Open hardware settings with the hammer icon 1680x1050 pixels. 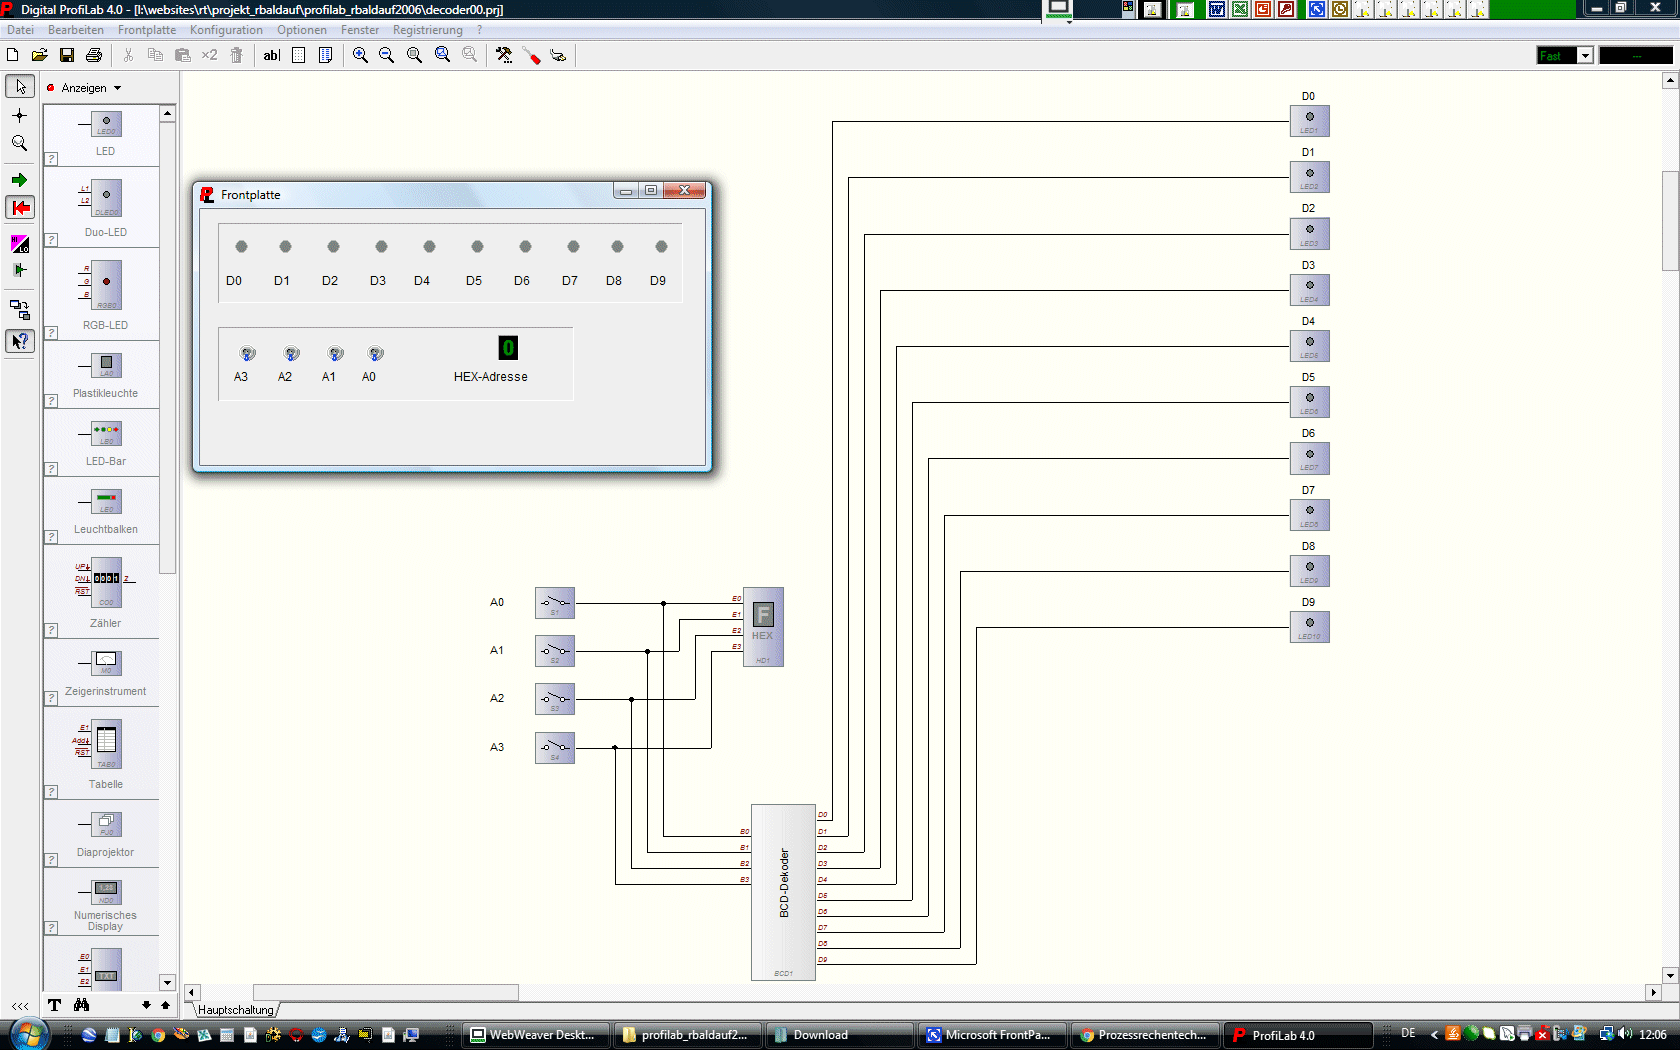(x=504, y=55)
